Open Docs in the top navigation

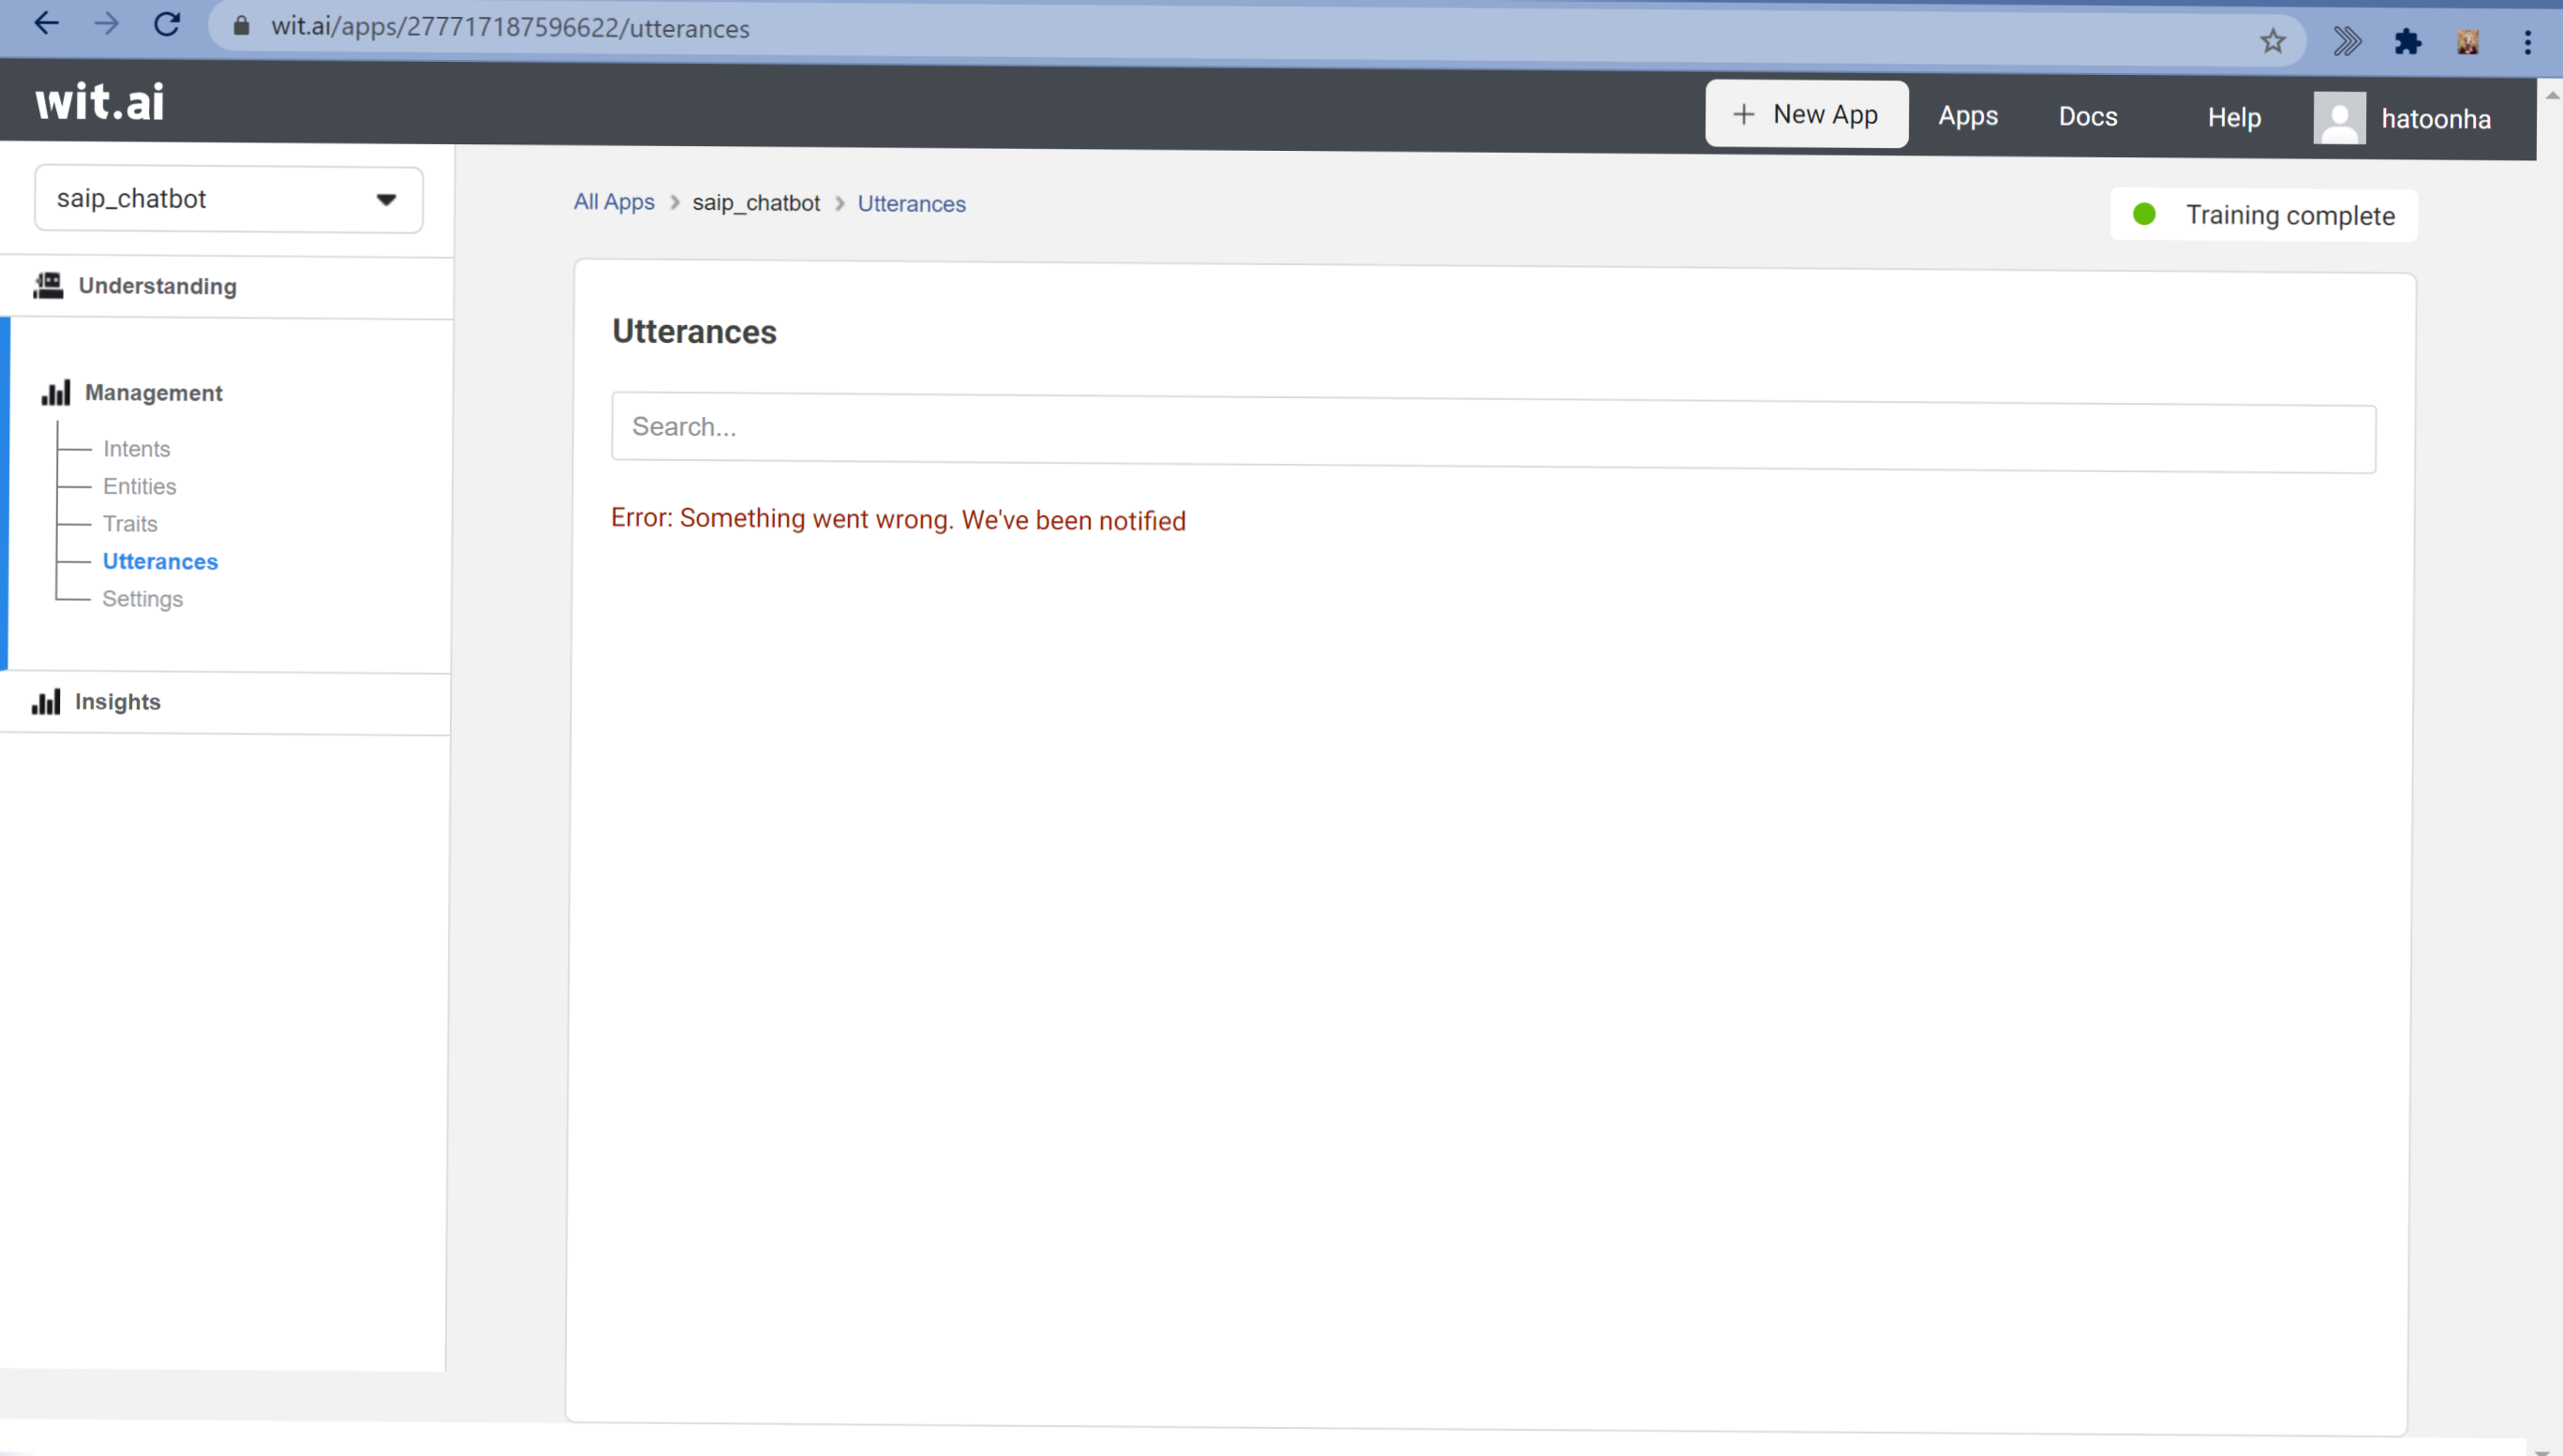2087,117
